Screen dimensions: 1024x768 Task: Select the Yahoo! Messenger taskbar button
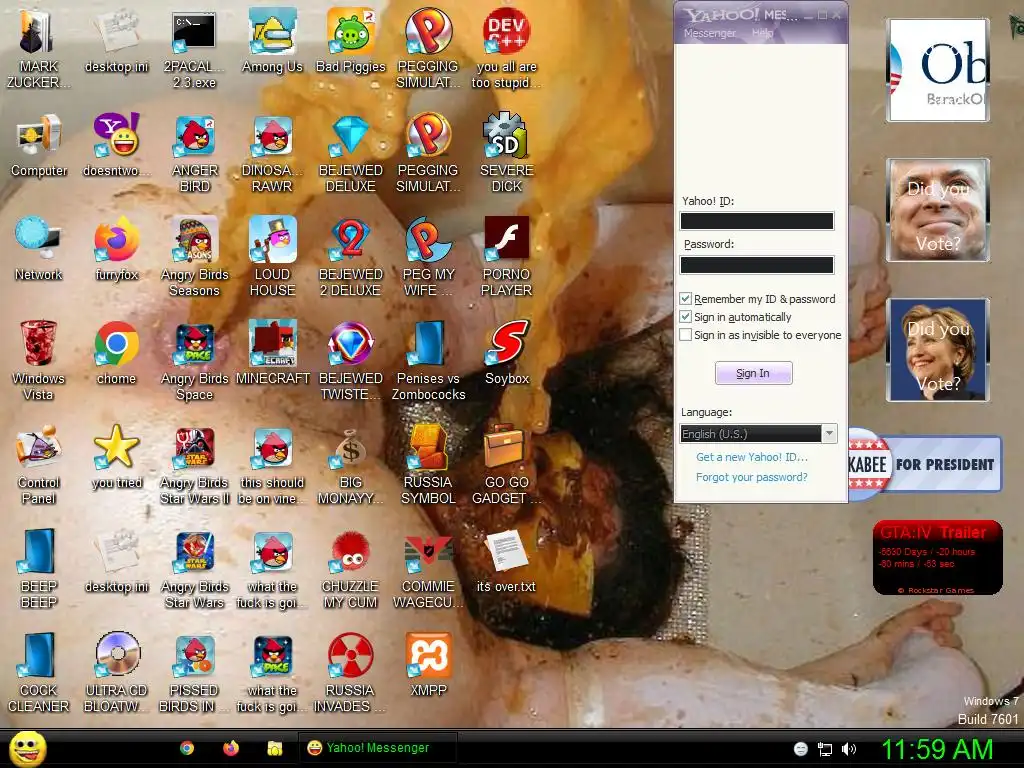[377, 748]
